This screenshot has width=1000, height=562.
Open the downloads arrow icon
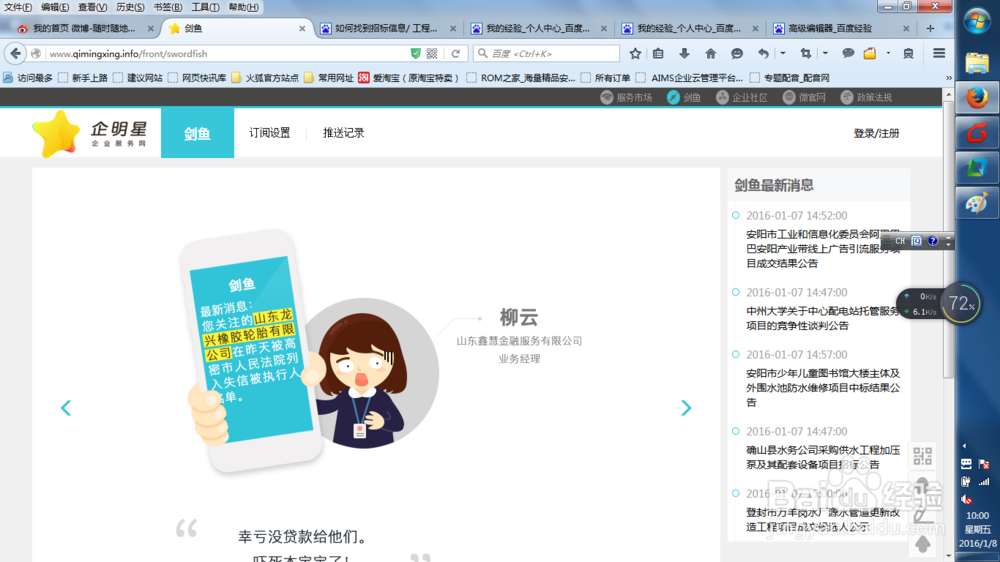coord(684,54)
